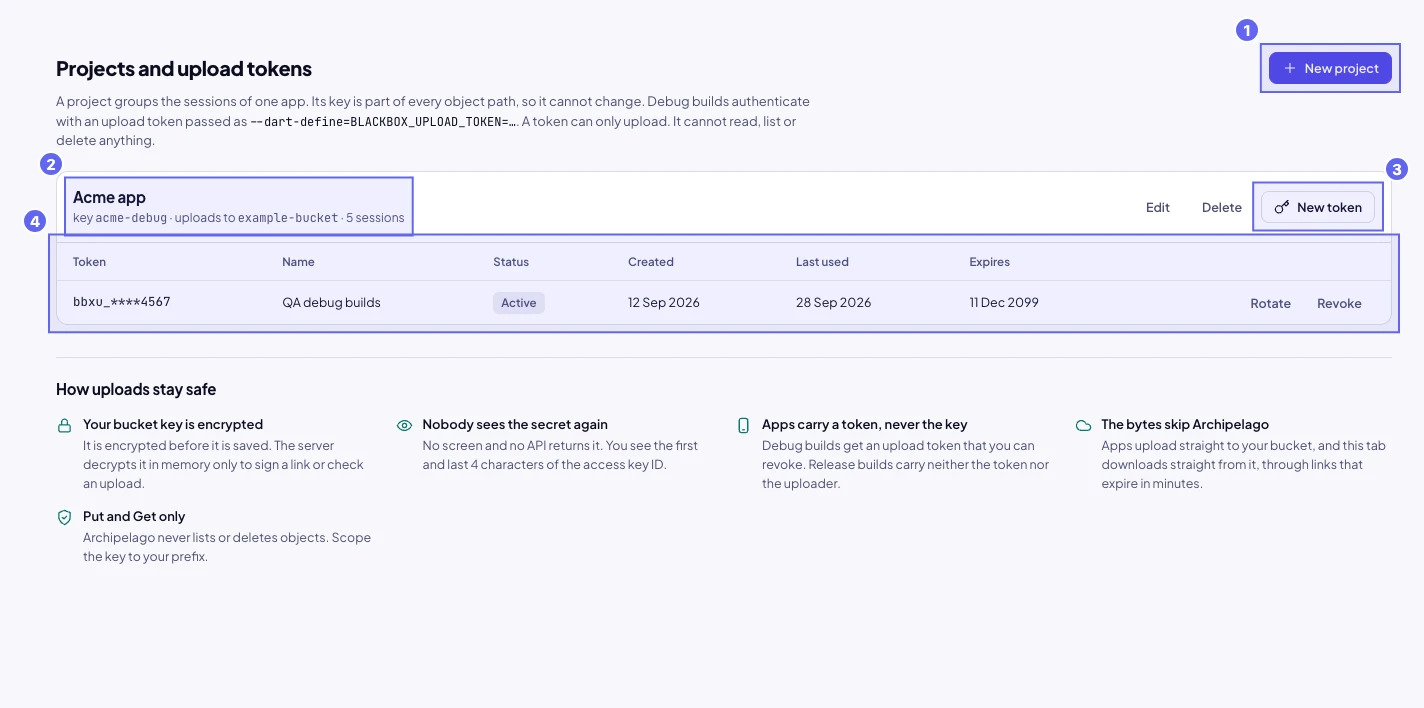Click the dart-define BLACKBOX_UPLOAD_TOKEN code snippet
This screenshot has height=708, width=1424.
pyautogui.click(x=384, y=121)
